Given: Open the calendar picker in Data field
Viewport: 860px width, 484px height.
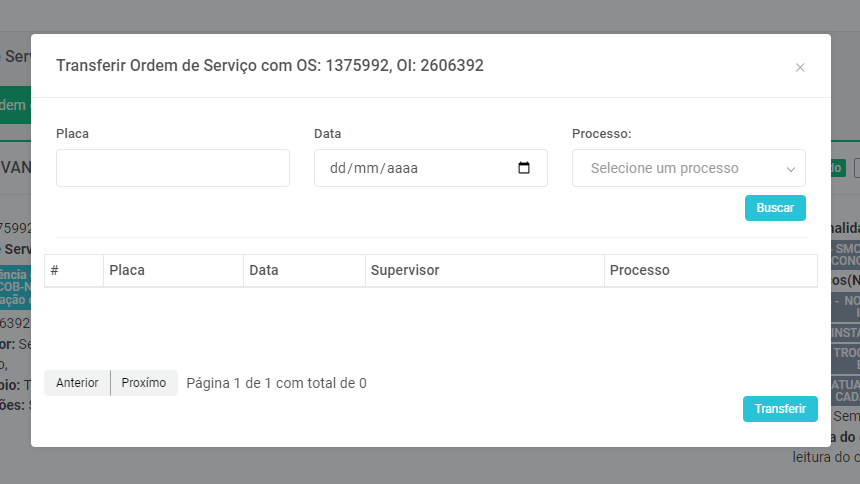Looking at the screenshot, I should 524,168.
